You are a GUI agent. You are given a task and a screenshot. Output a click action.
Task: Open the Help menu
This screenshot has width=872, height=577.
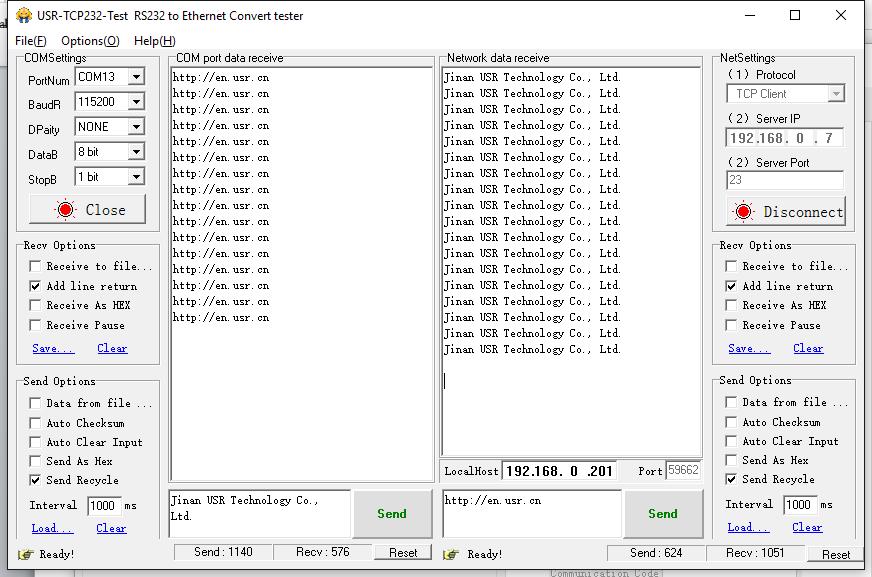pos(155,41)
